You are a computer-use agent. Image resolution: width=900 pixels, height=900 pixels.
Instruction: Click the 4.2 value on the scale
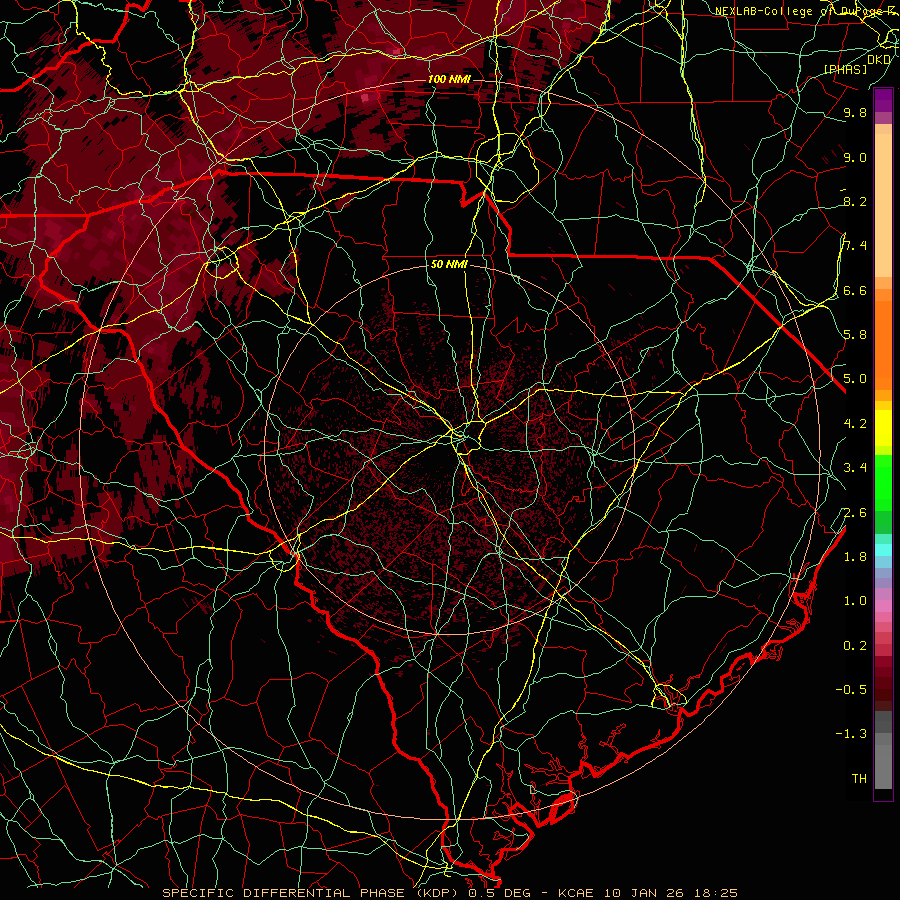tap(855, 424)
